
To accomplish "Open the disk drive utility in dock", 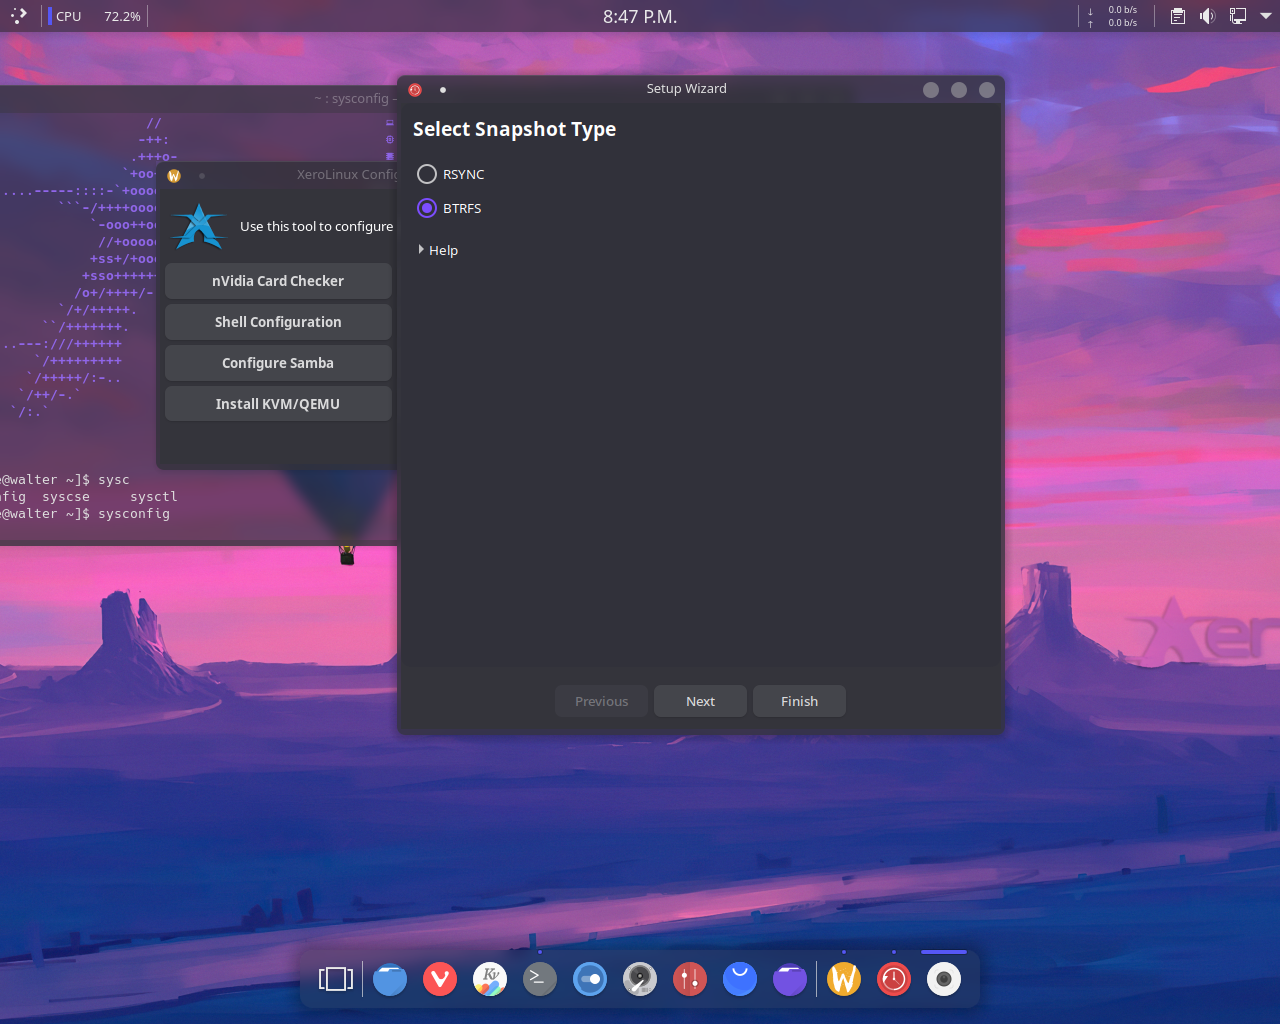I will point(640,979).
